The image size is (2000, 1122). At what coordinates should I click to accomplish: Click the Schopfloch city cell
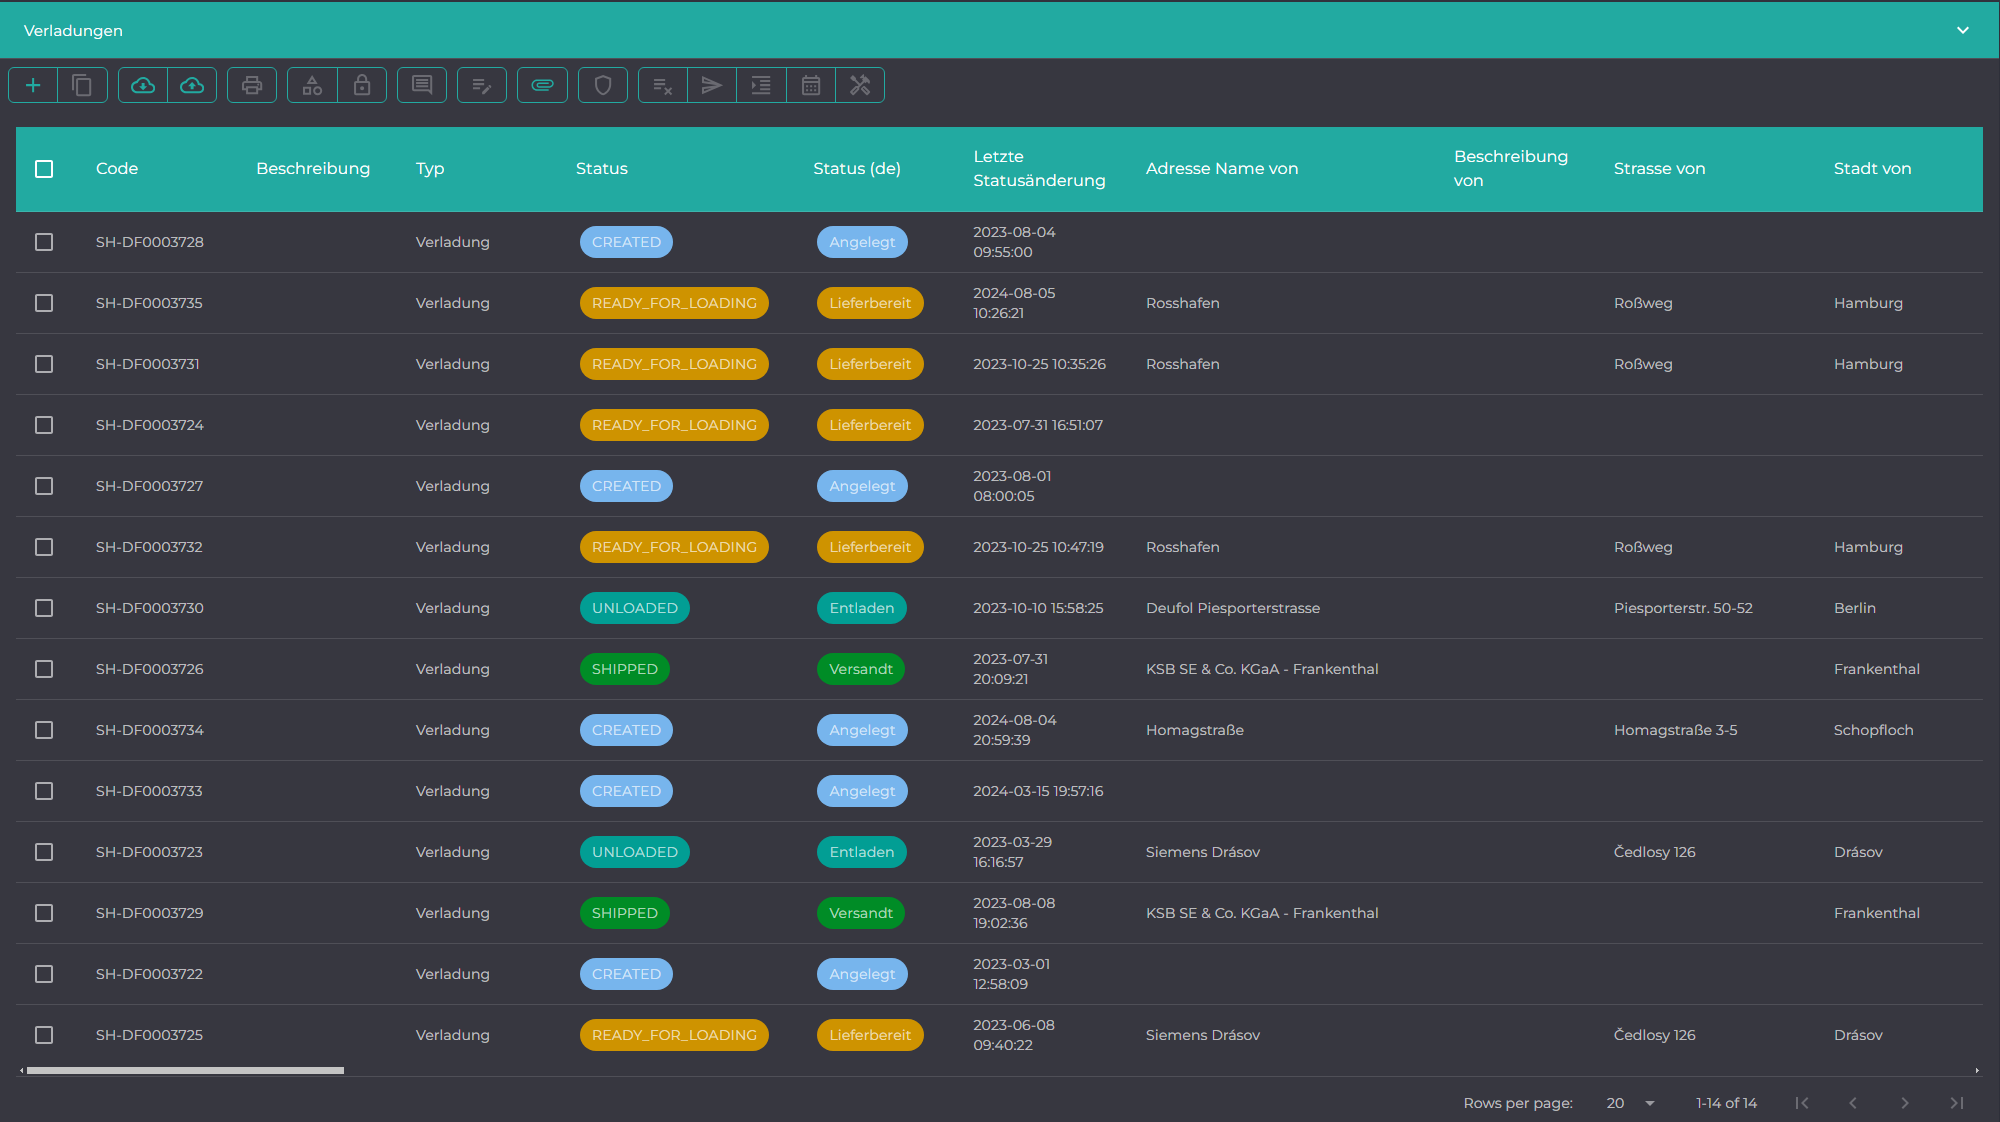[x=1874, y=730]
